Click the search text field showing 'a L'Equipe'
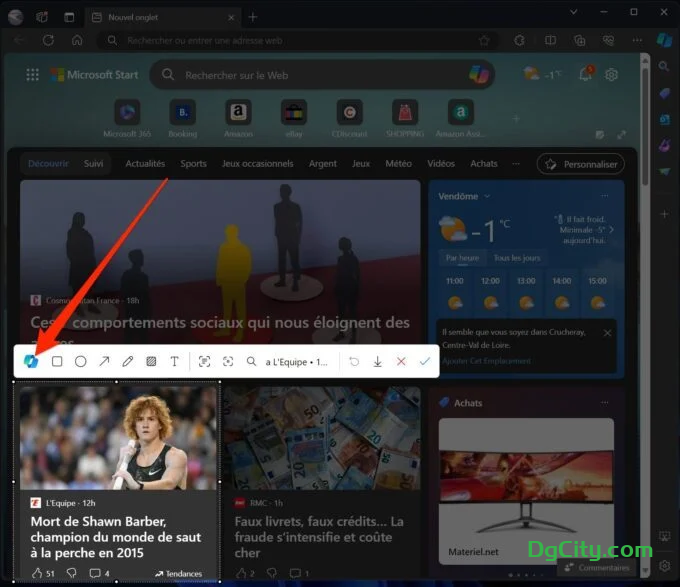 297,362
